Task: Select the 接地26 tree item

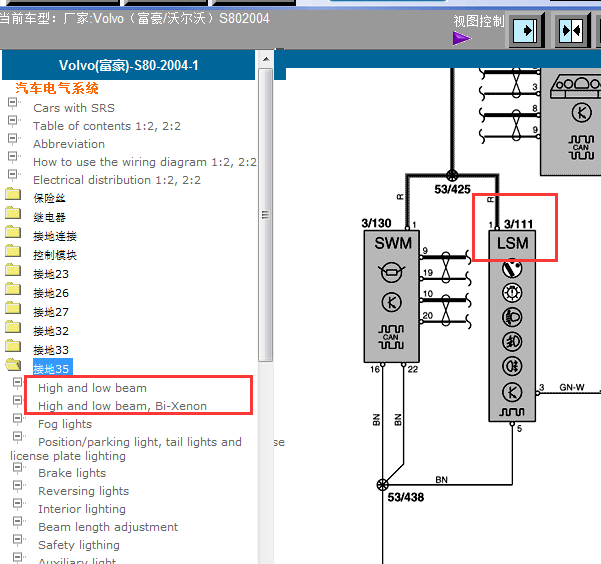Action: [x=51, y=293]
